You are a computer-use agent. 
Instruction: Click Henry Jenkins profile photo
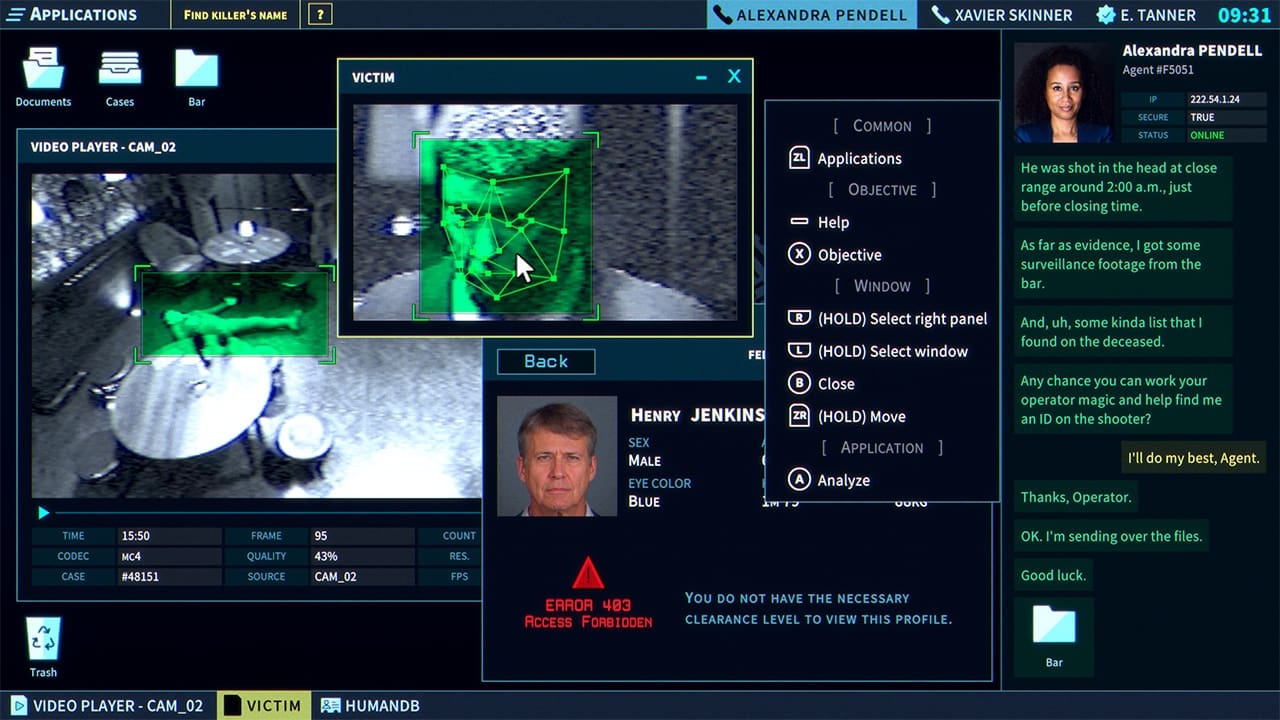tap(557, 456)
